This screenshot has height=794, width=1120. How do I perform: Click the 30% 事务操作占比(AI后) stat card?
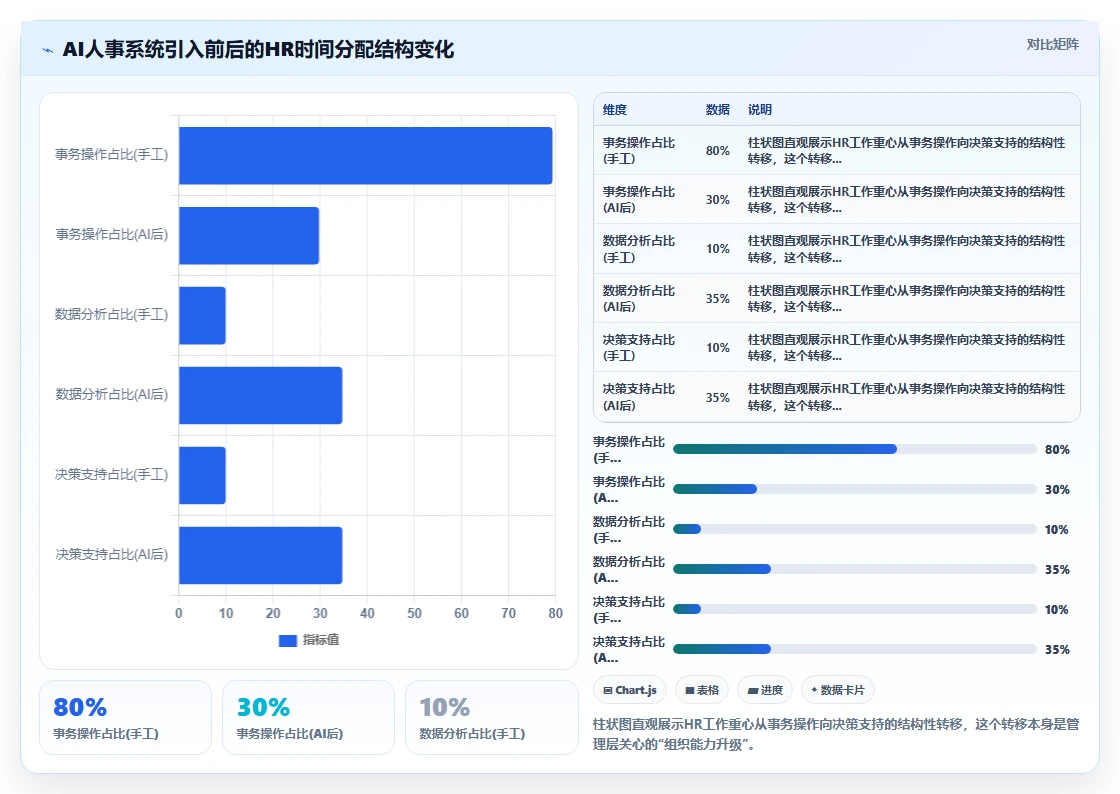tap(309, 718)
